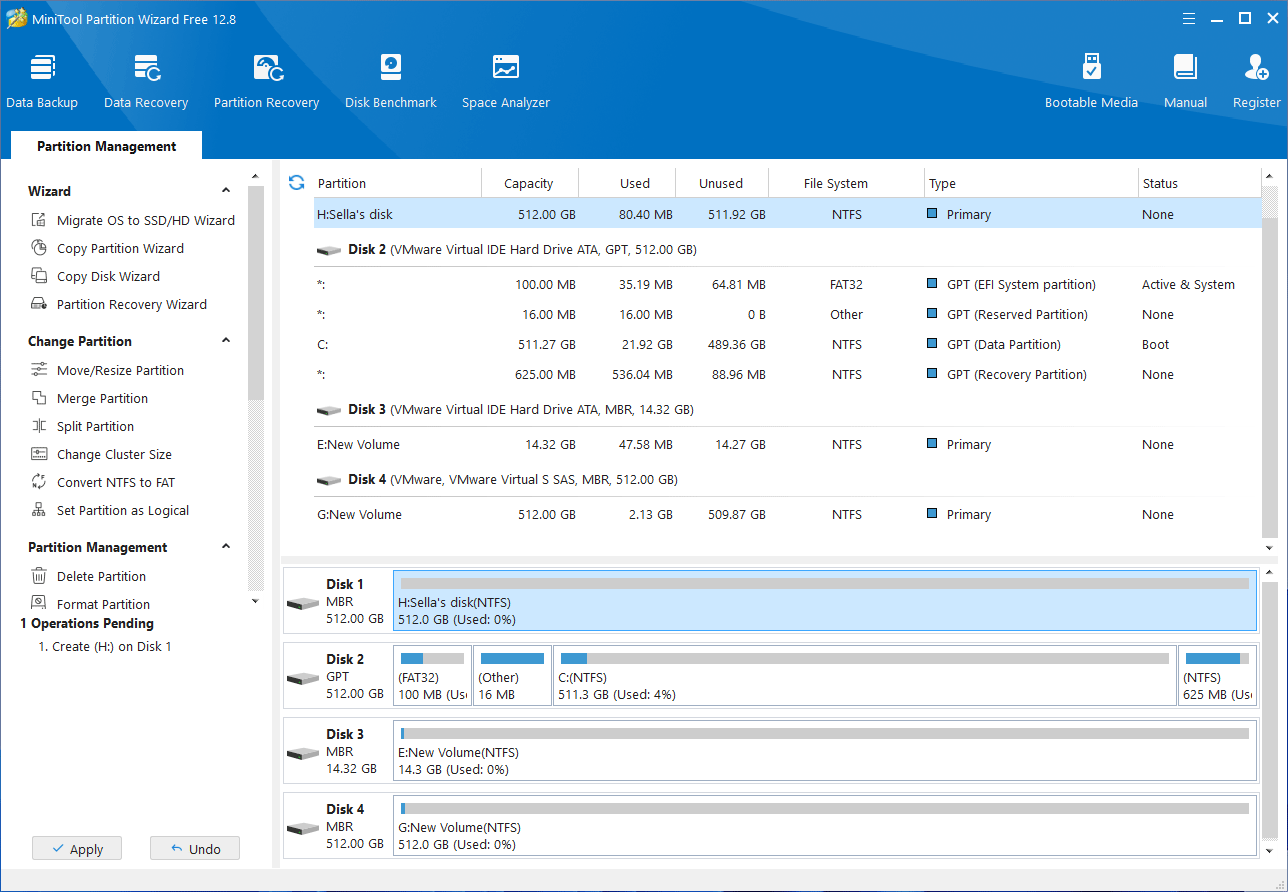The image size is (1288, 892).
Task: Select the Disk 2 header row in the list
Action: pos(787,249)
